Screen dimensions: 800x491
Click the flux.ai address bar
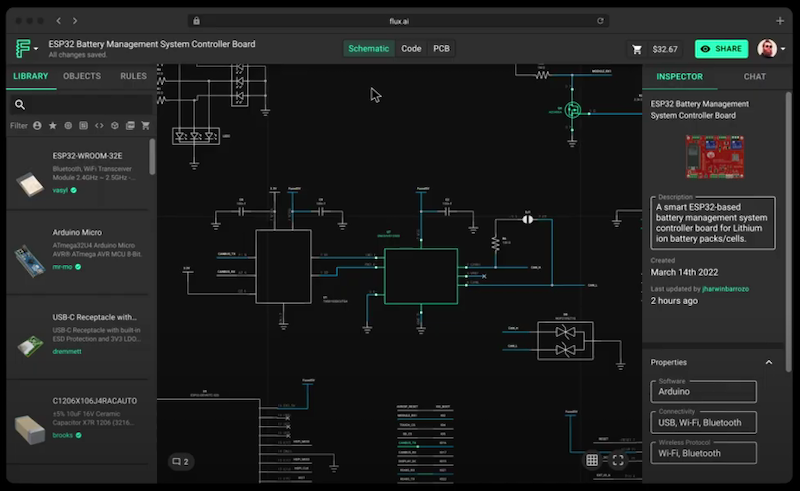(398, 21)
